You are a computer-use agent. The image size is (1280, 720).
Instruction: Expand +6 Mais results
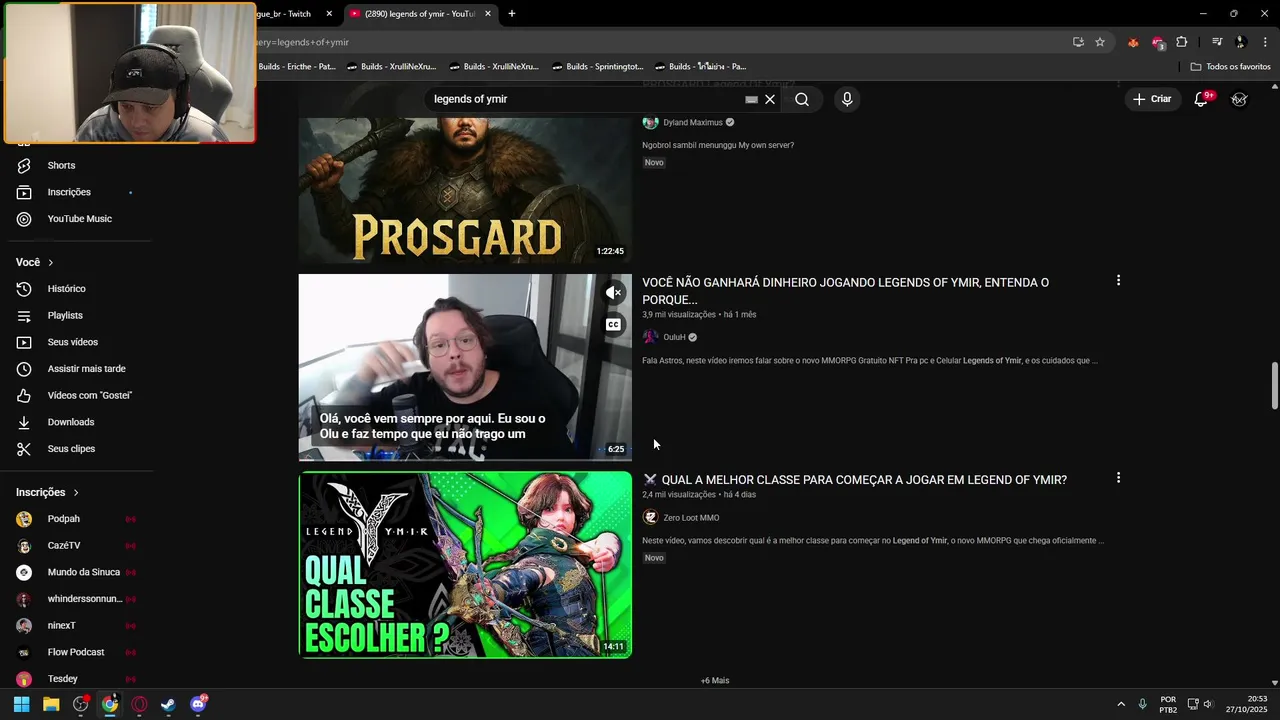click(x=715, y=681)
